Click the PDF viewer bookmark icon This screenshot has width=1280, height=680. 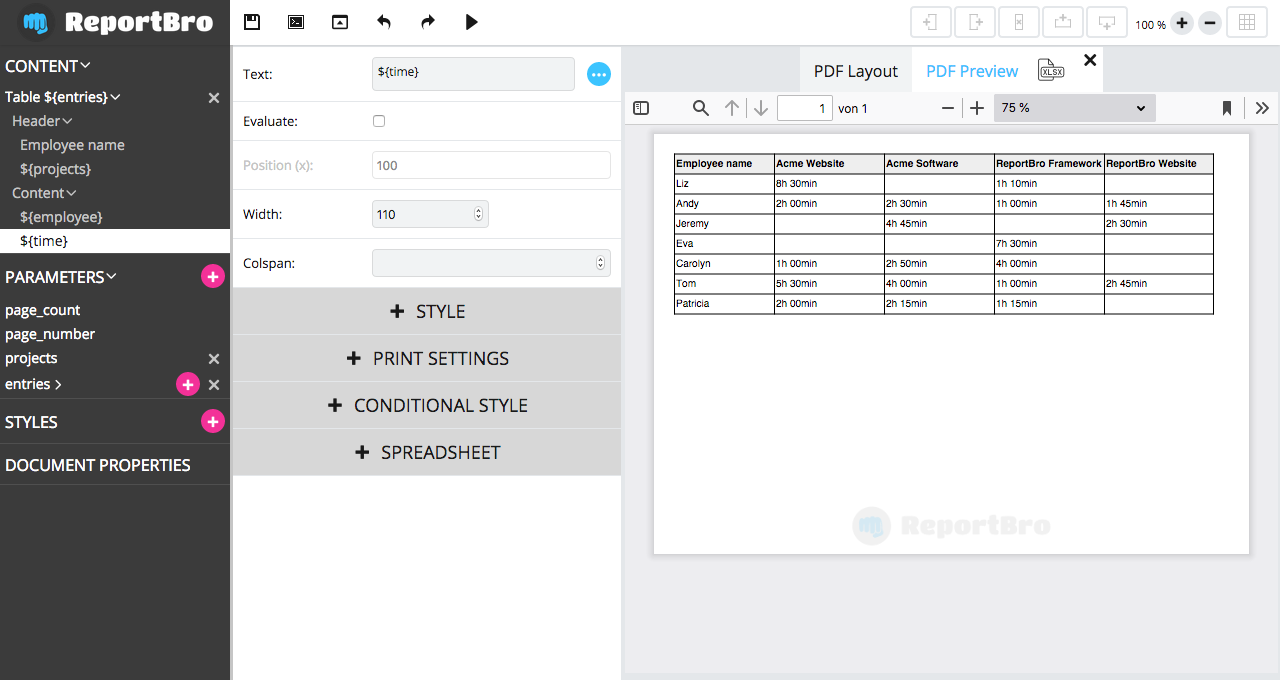(x=1227, y=108)
